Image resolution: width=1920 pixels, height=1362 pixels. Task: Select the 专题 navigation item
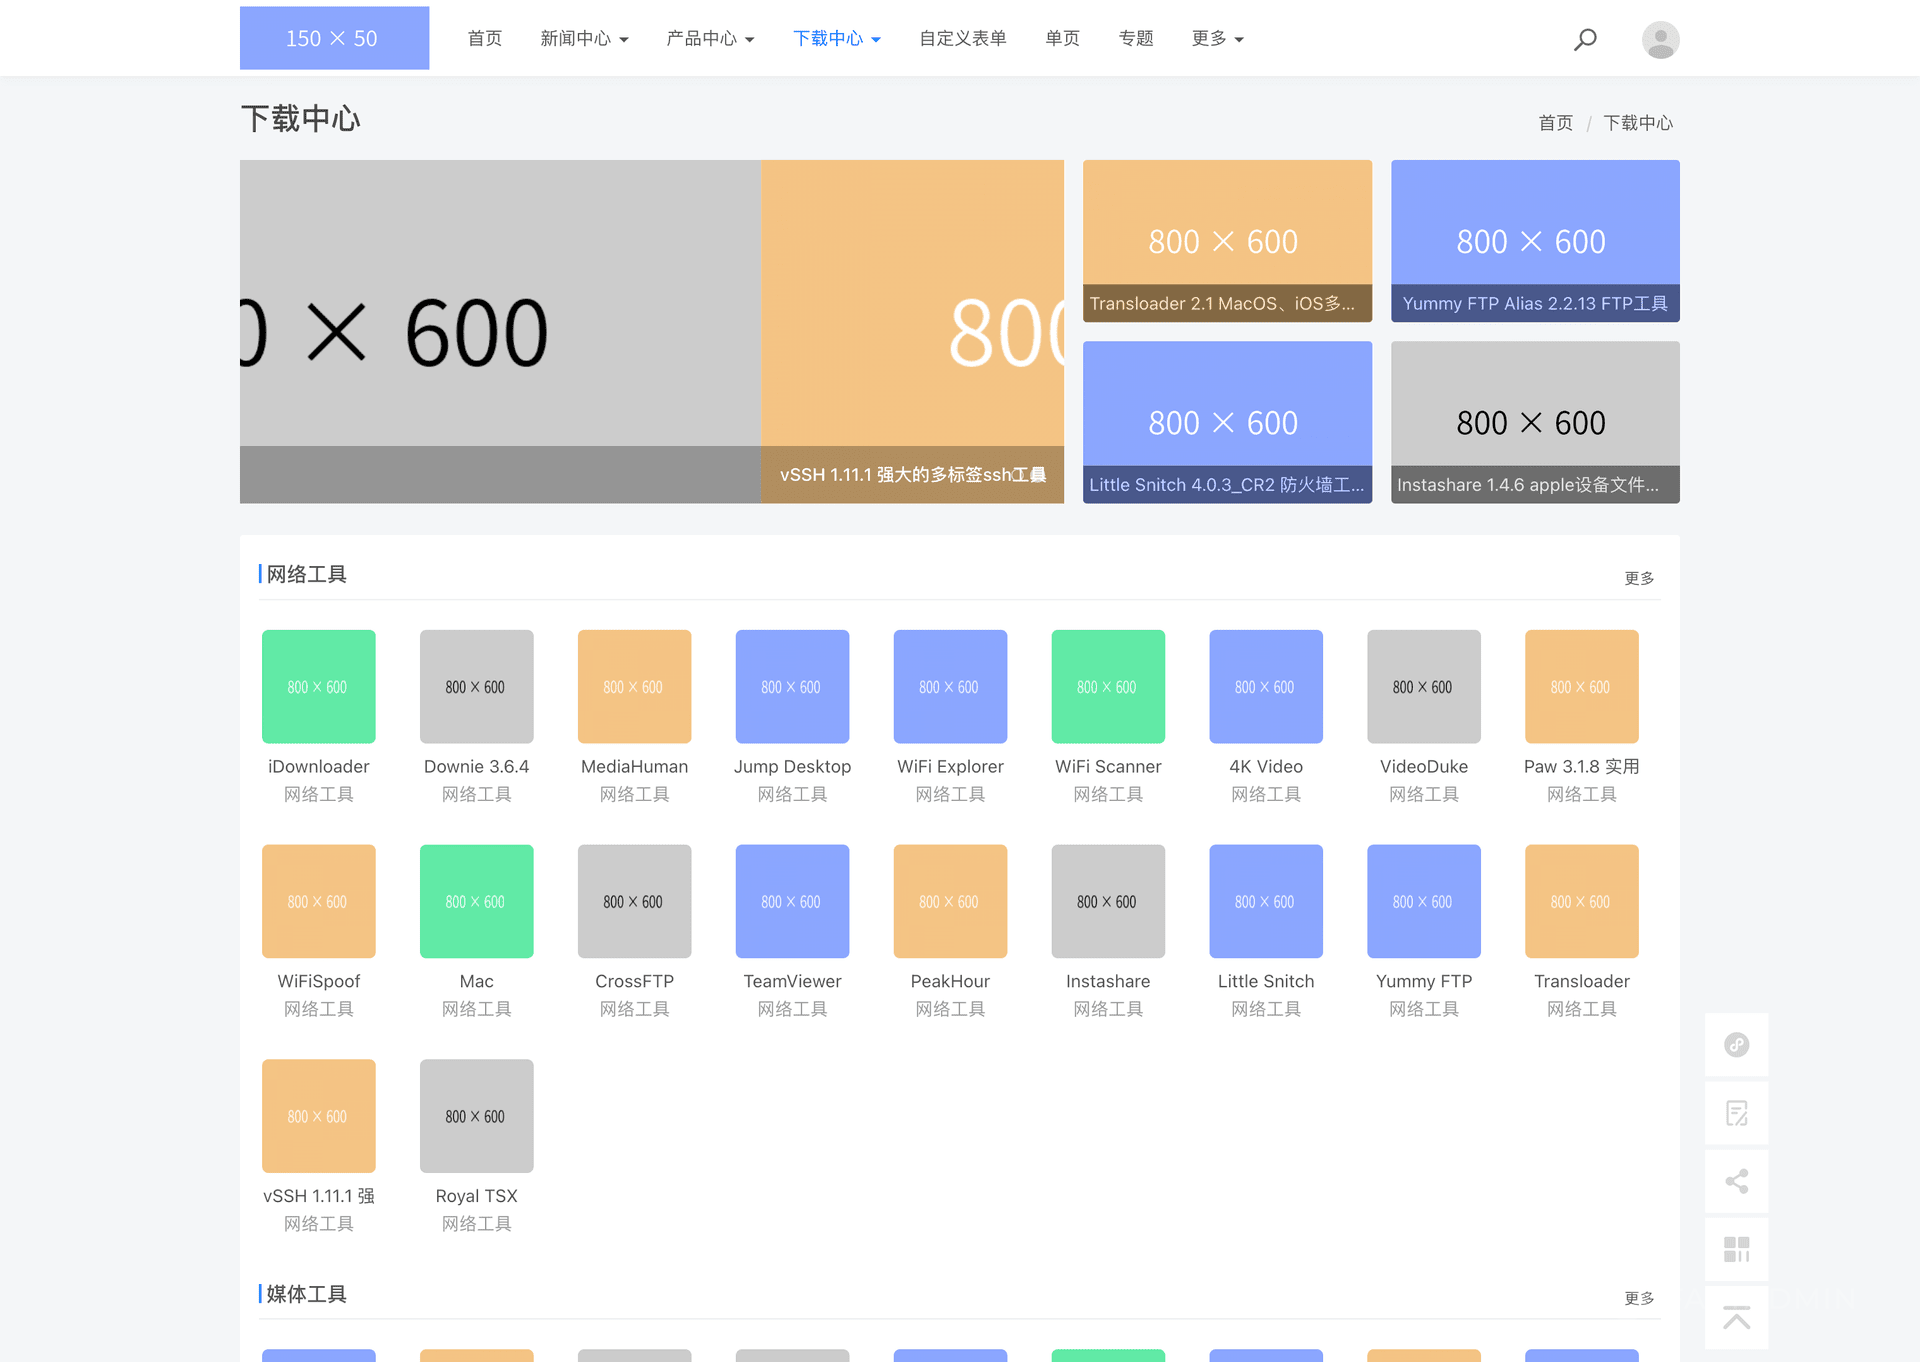(x=1136, y=38)
